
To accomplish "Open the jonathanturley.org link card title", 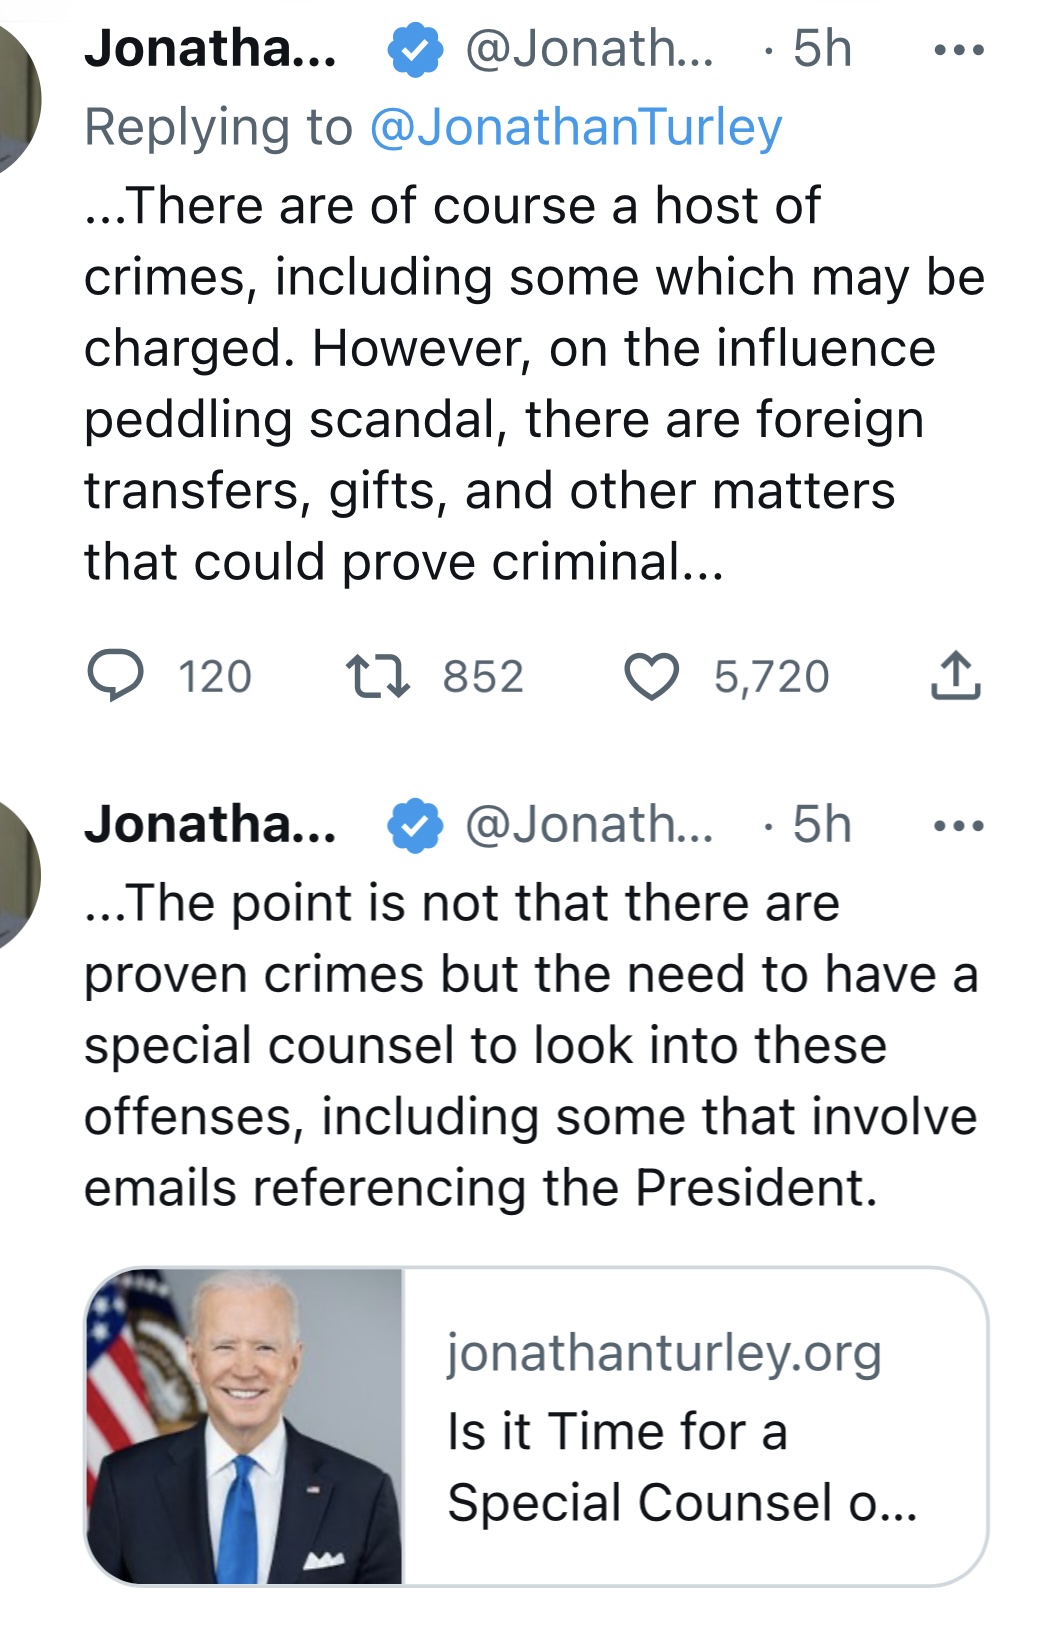I will click(x=682, y=1467).
